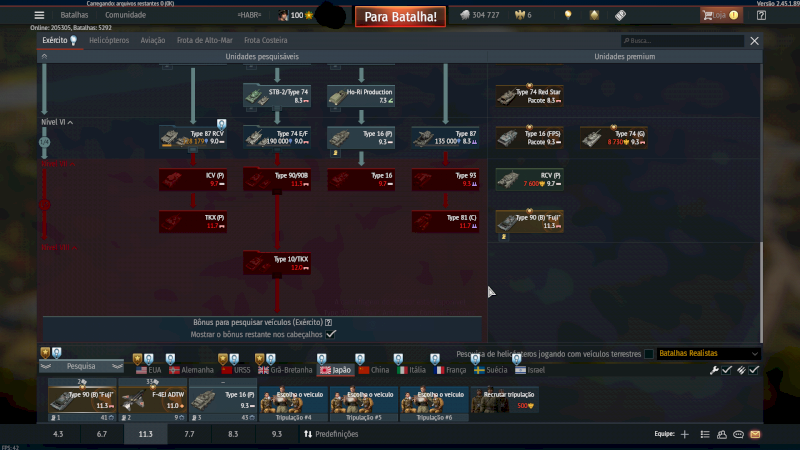The width and height of the screenshot is (800, 450).
Task: Open Comunidade menu
Action: pyautogui.click(x=126, y=15)
